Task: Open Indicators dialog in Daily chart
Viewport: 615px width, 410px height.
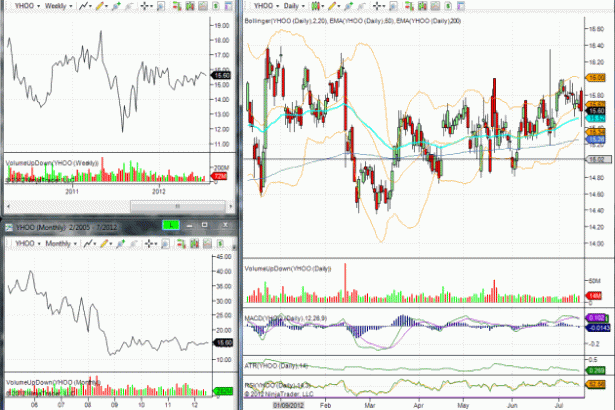Action: pos(435,6)
